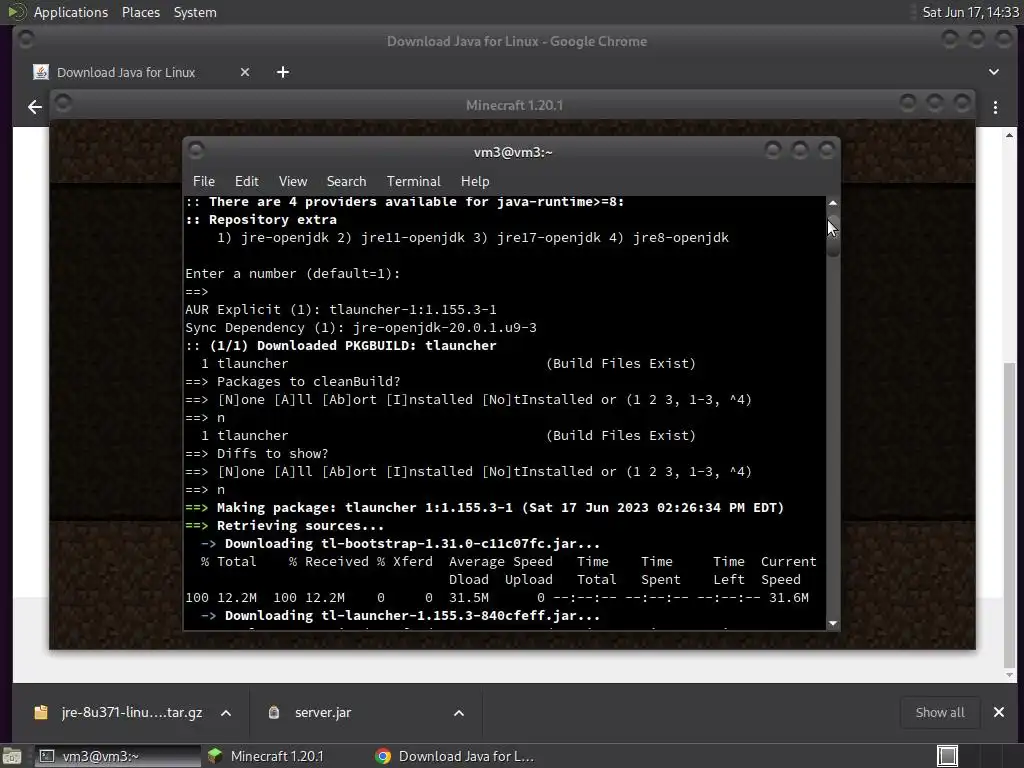Click the Minecraft window menu button in titlebar
Viewport: 1024px width, 768px height.
(63, 102)
